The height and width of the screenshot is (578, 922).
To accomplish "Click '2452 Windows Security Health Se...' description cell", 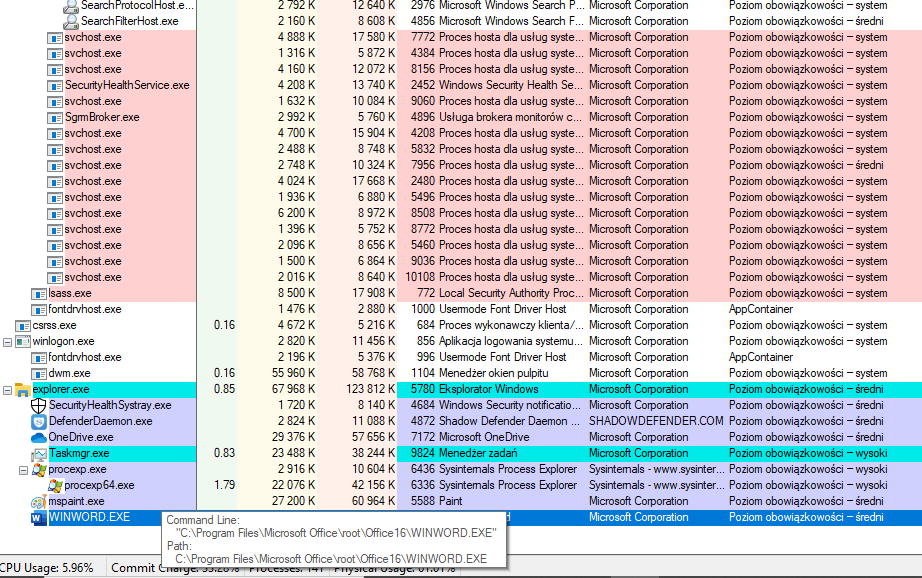I will [x=497, y=85].
